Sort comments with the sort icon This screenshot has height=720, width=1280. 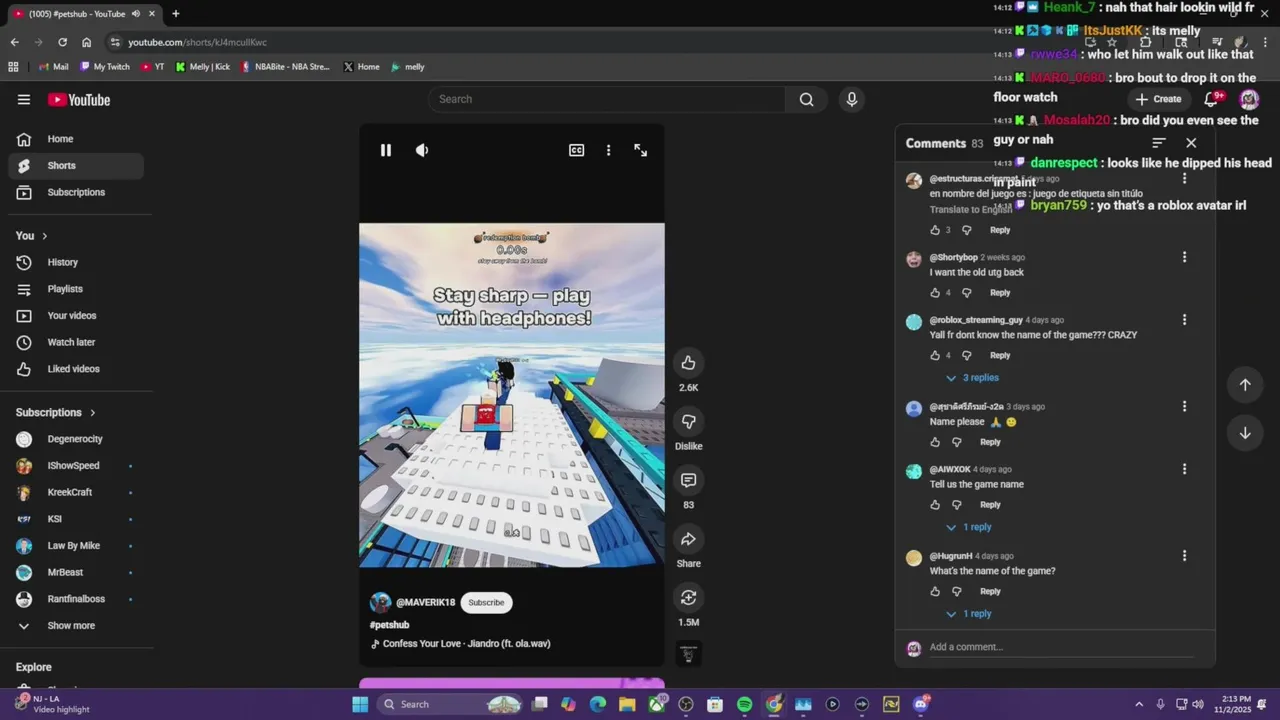point(1159,143)
